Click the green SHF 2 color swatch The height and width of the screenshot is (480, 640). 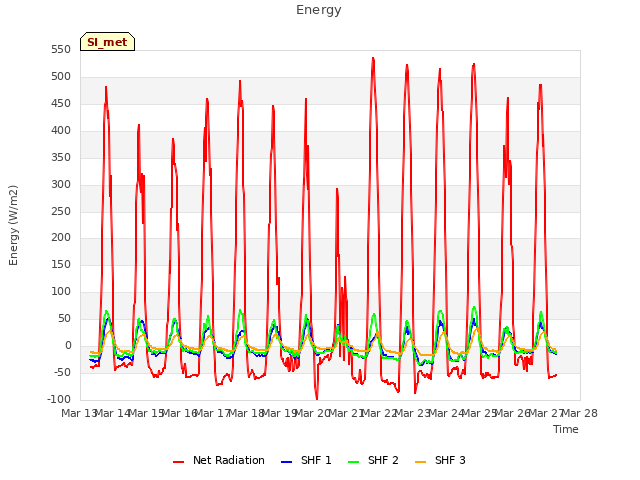(353, 462)
